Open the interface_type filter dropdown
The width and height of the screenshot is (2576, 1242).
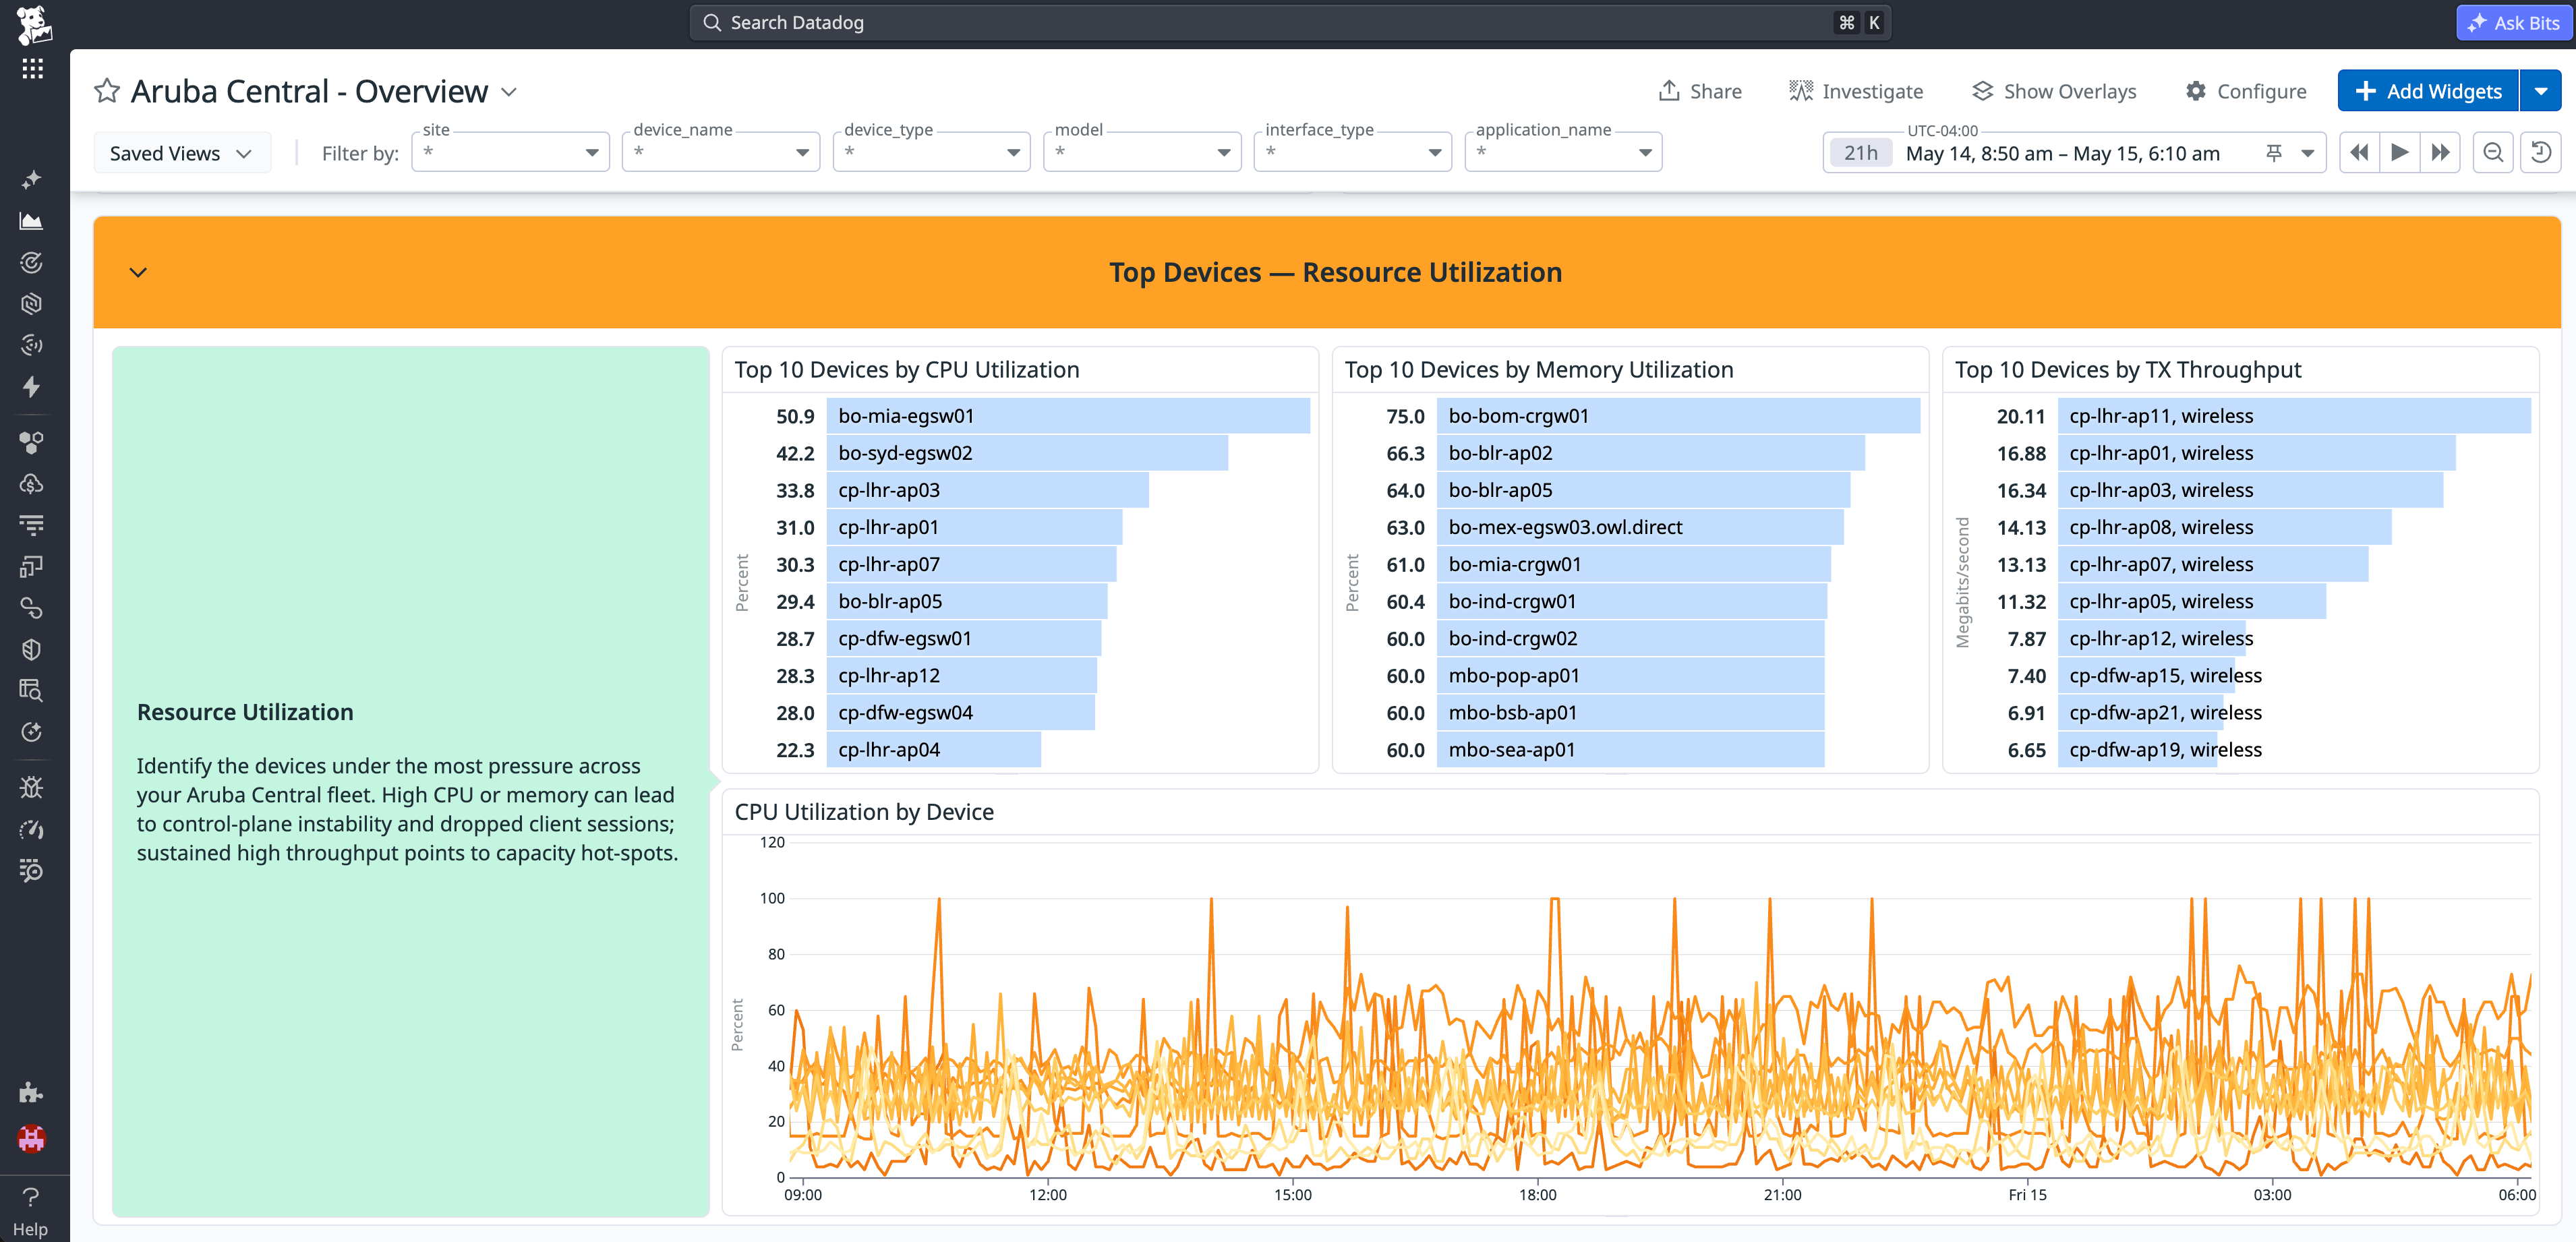1353,152
